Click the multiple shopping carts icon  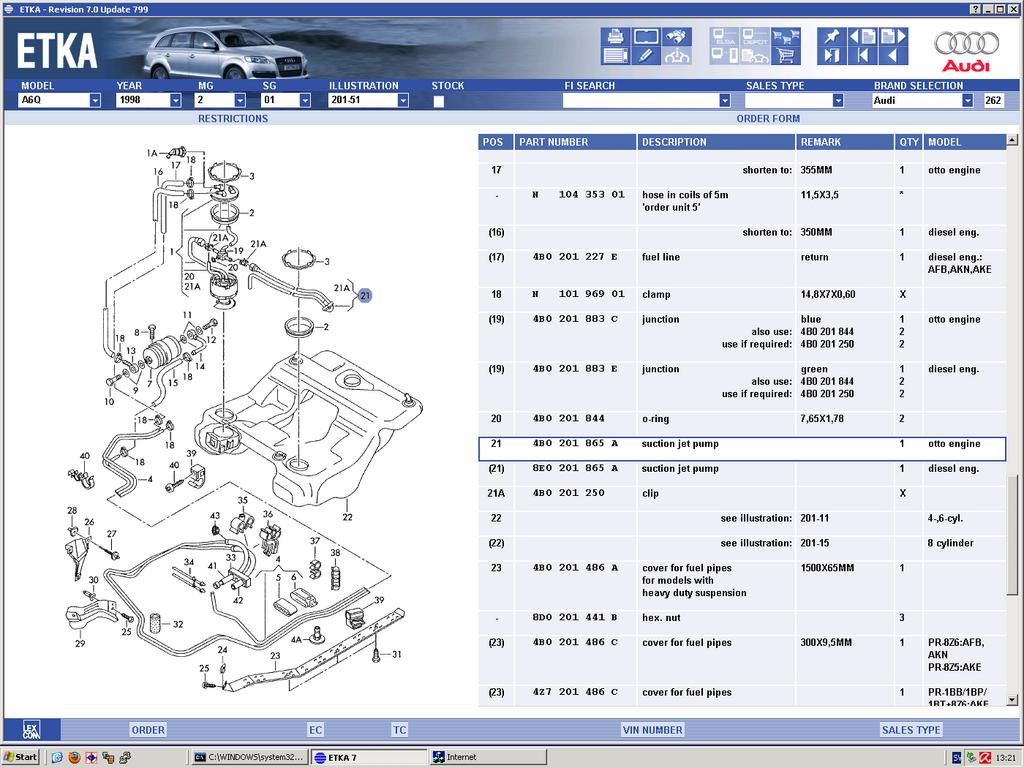(x=787, y=37)
